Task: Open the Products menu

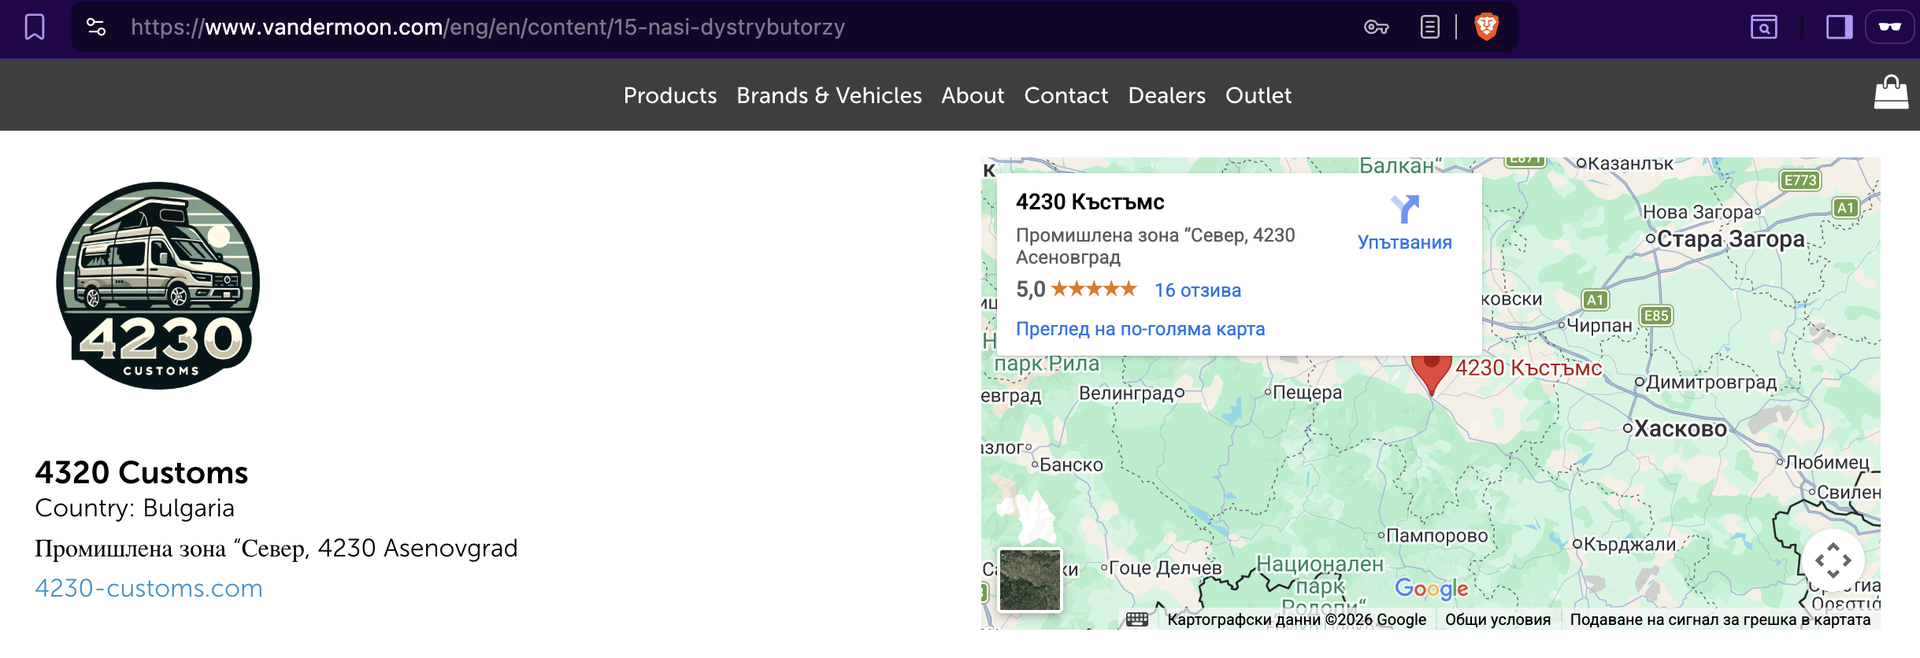Action: 670,95
